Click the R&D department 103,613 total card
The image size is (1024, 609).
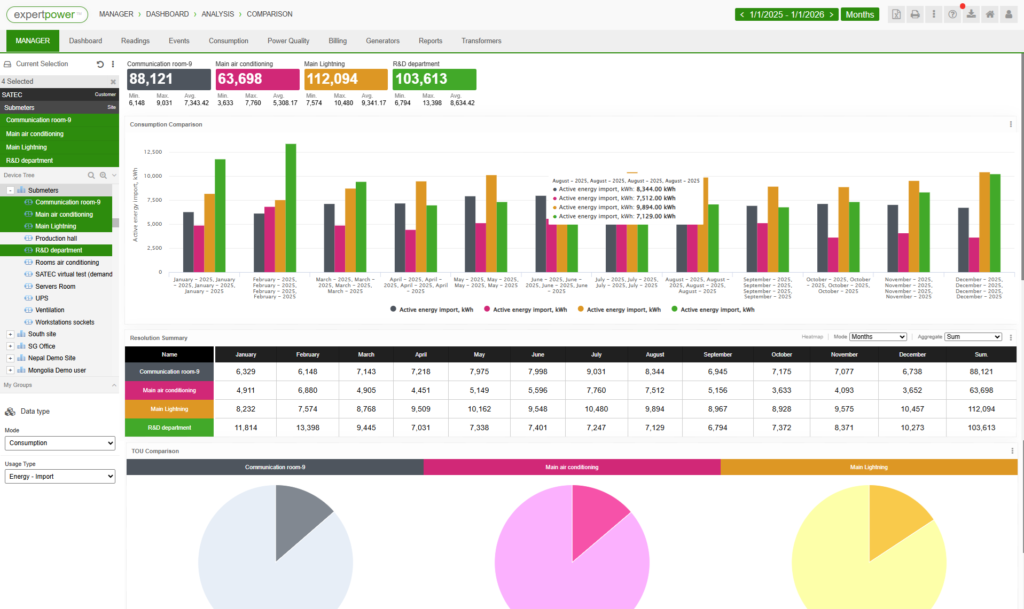(x=434, y=80)
